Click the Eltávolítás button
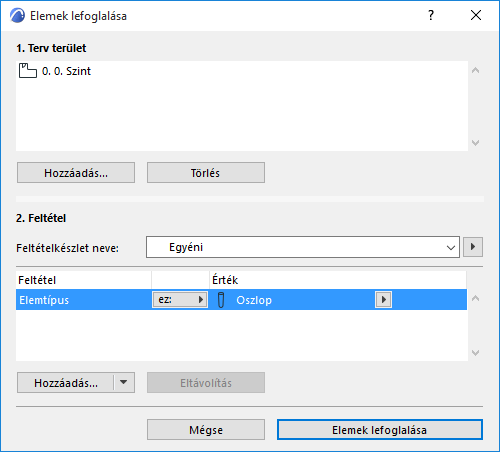The image size is (500, 452). pyautogui.click(x=206, y=383)
